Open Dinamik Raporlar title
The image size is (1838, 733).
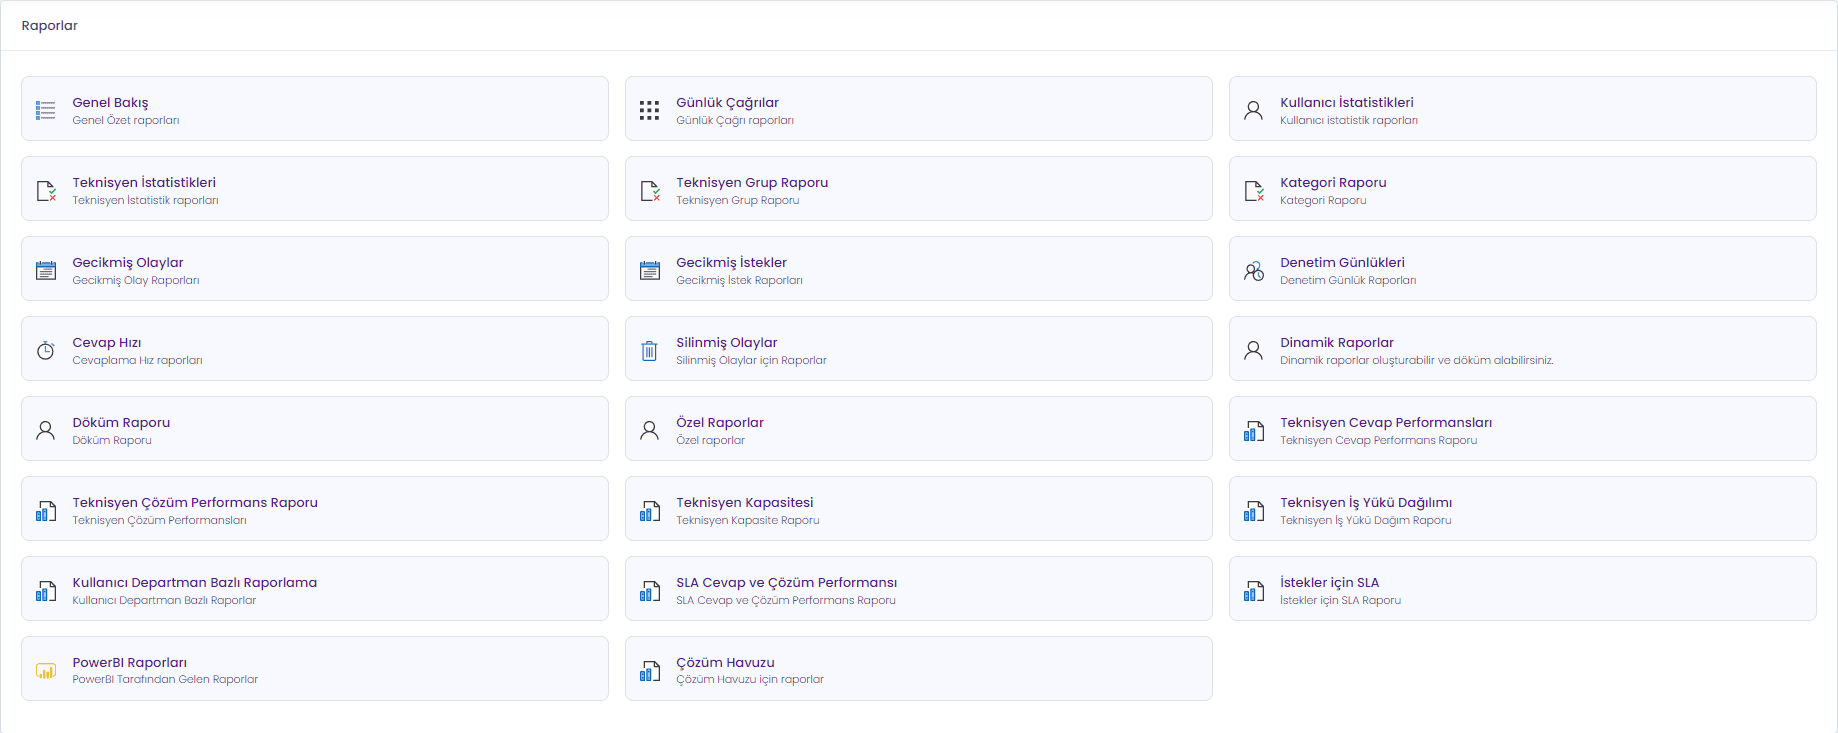1336,342
